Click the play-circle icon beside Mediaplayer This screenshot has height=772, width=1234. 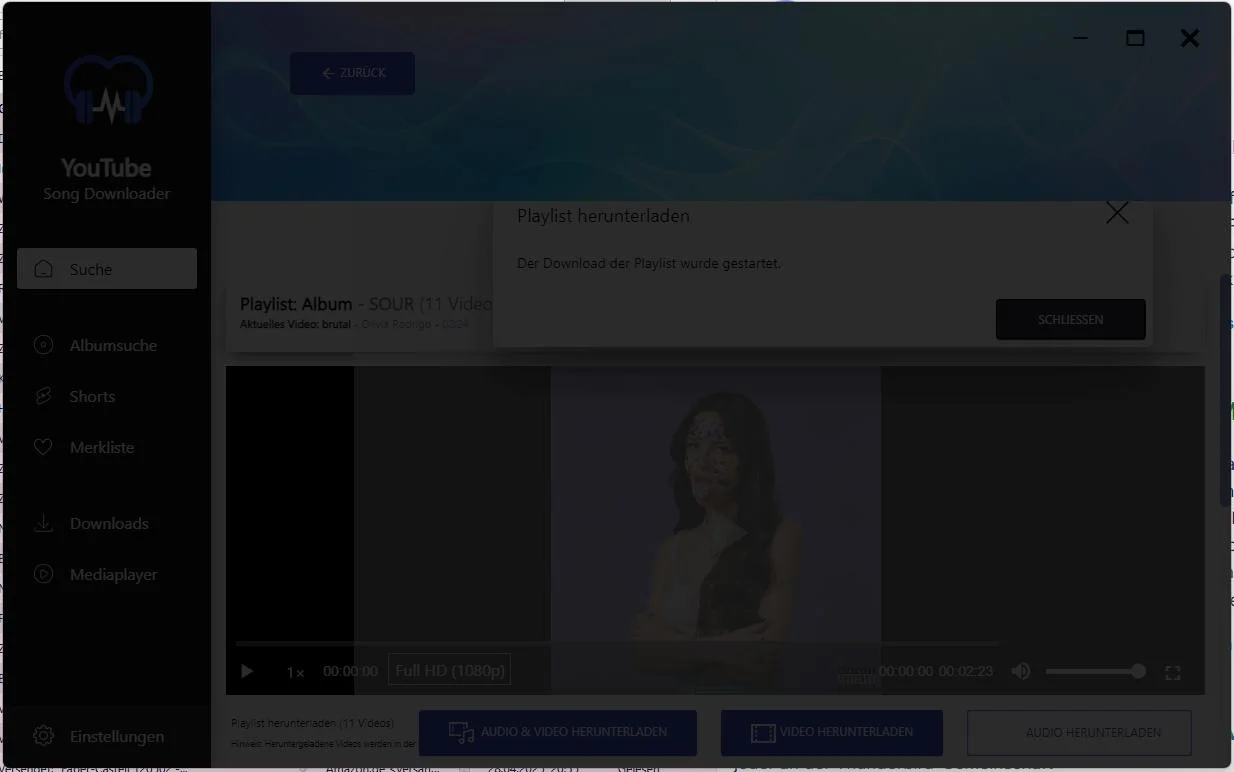coord(43,574)
